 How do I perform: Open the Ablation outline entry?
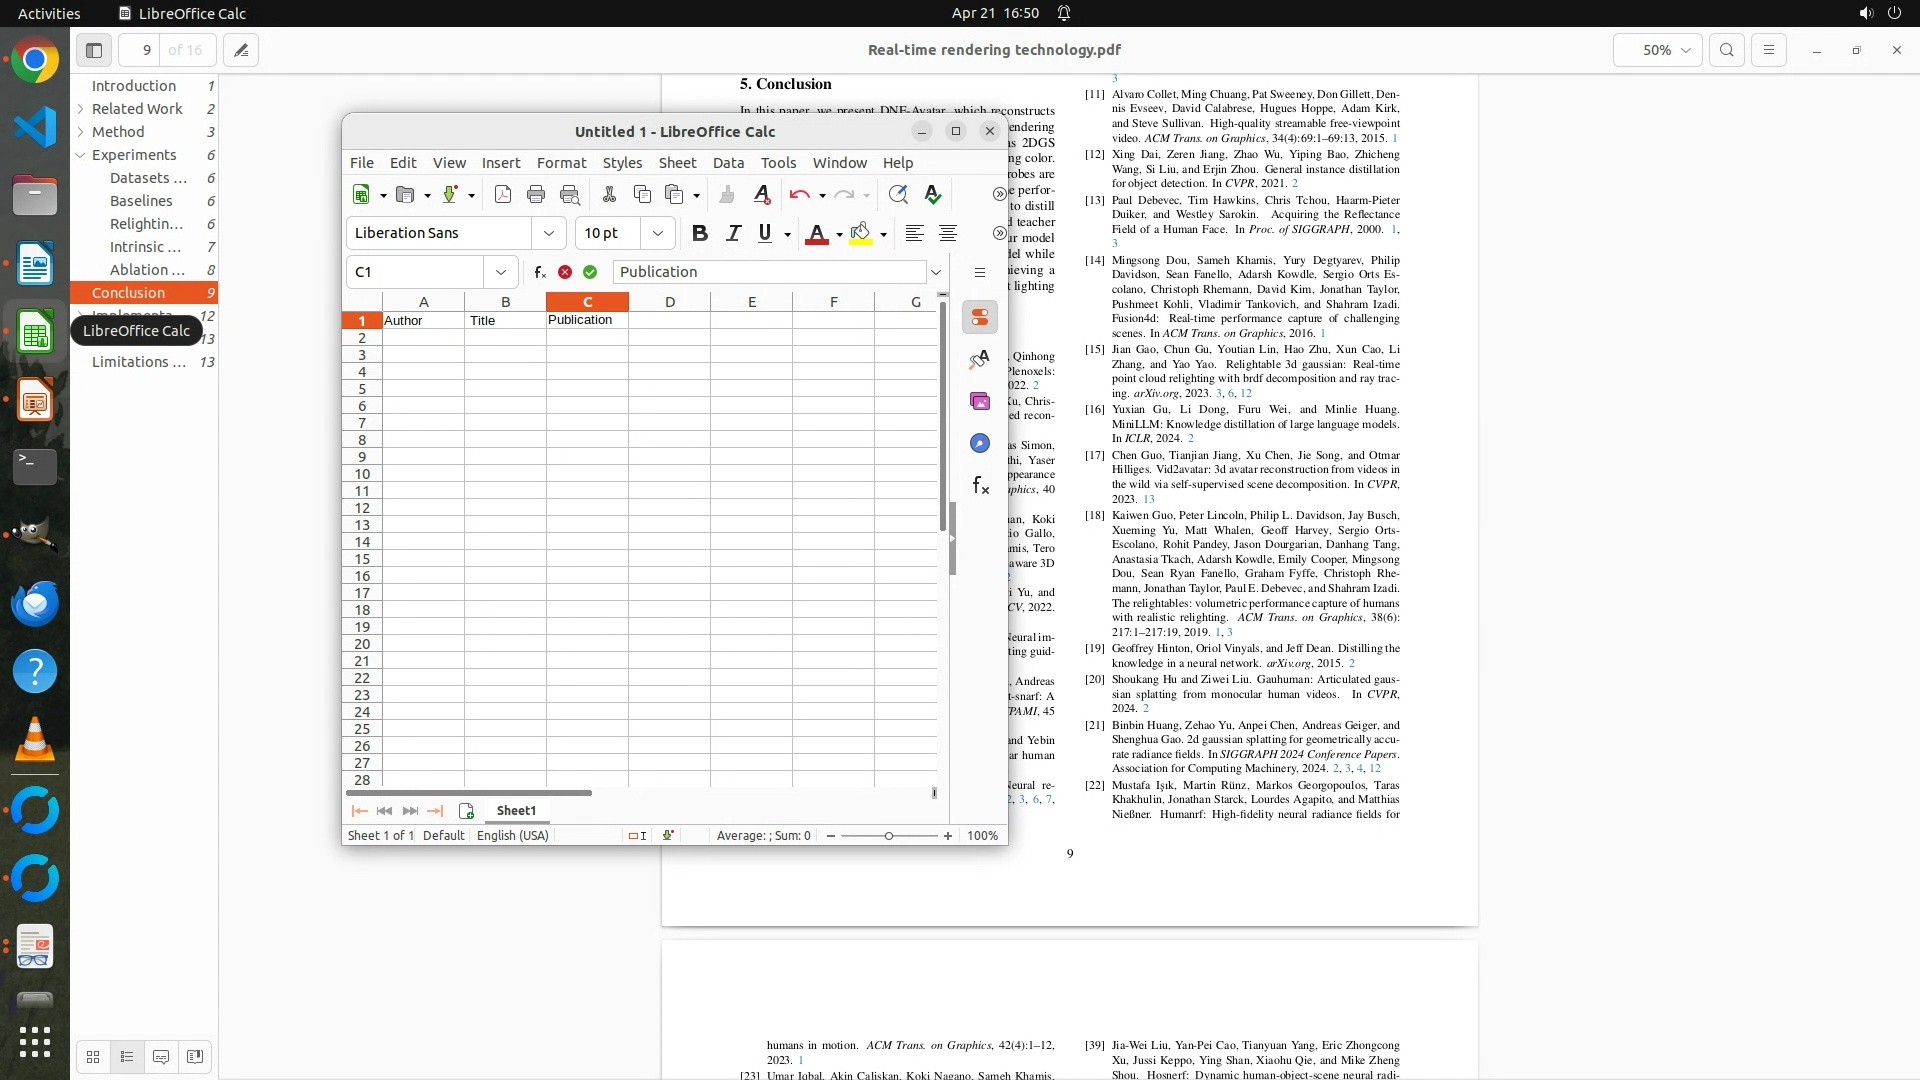coord(147,270)
